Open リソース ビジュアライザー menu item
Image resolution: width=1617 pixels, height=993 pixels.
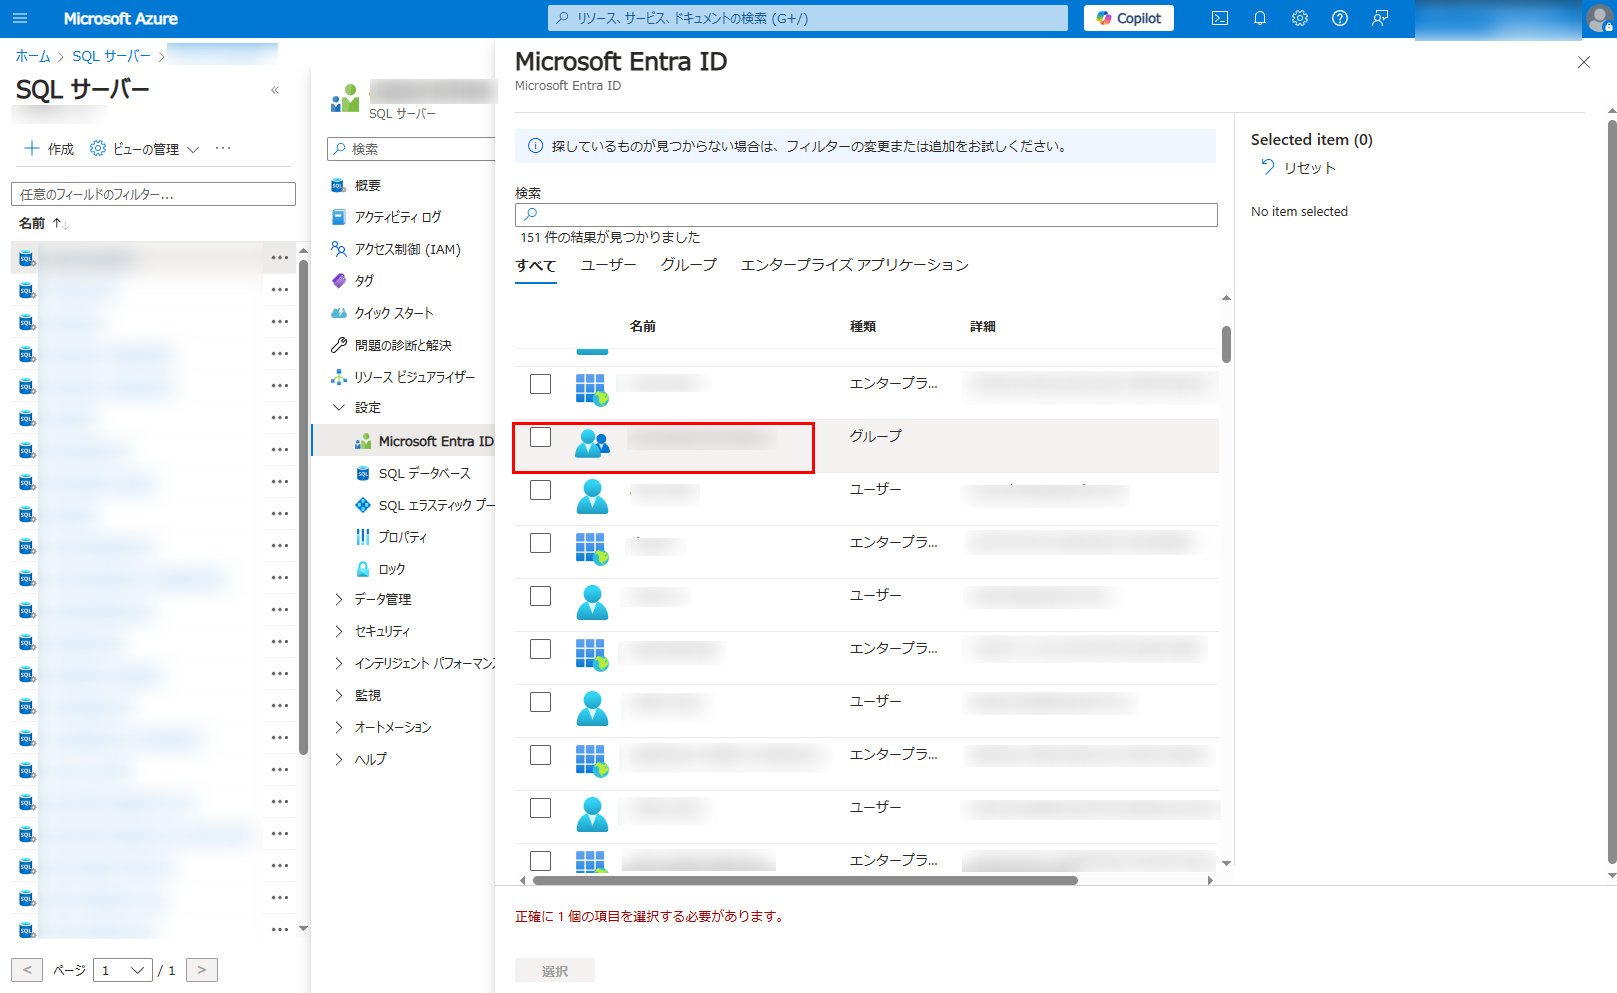[403, 377]
